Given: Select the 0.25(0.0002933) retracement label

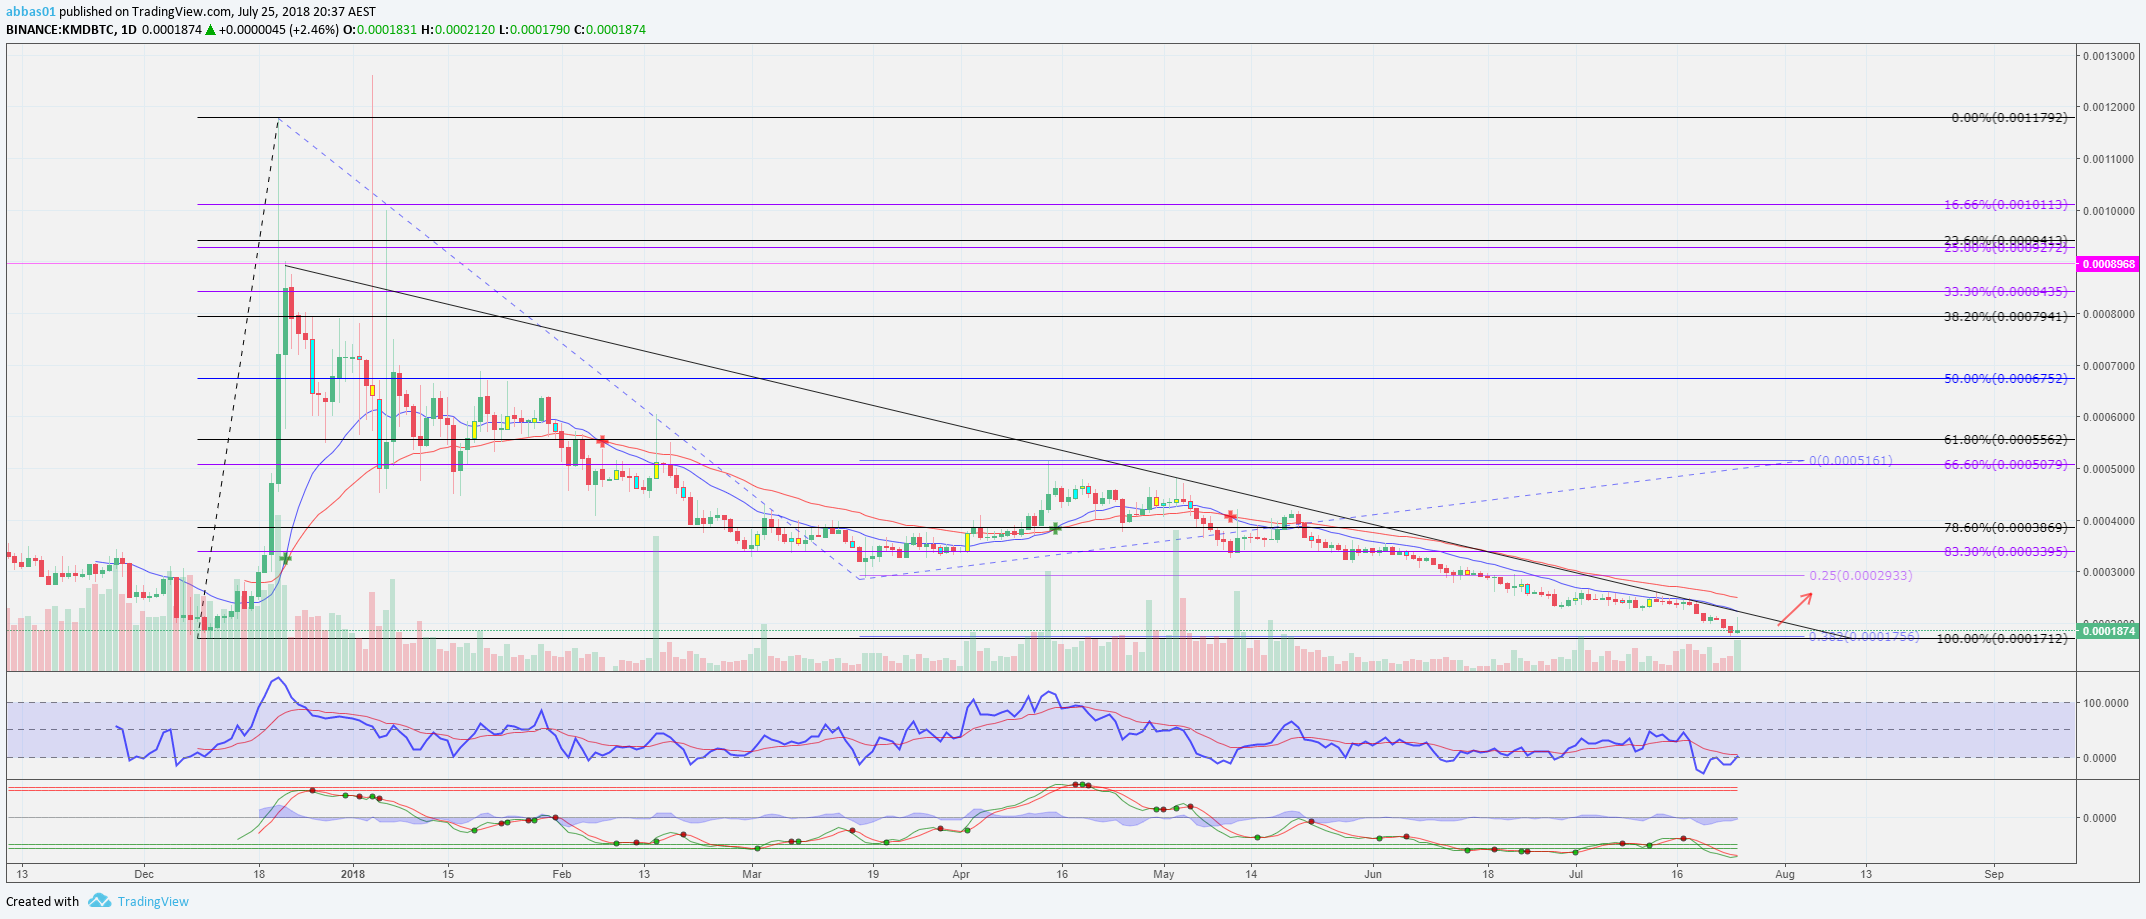Looking at the screenshot, I should coord(1860,576).
